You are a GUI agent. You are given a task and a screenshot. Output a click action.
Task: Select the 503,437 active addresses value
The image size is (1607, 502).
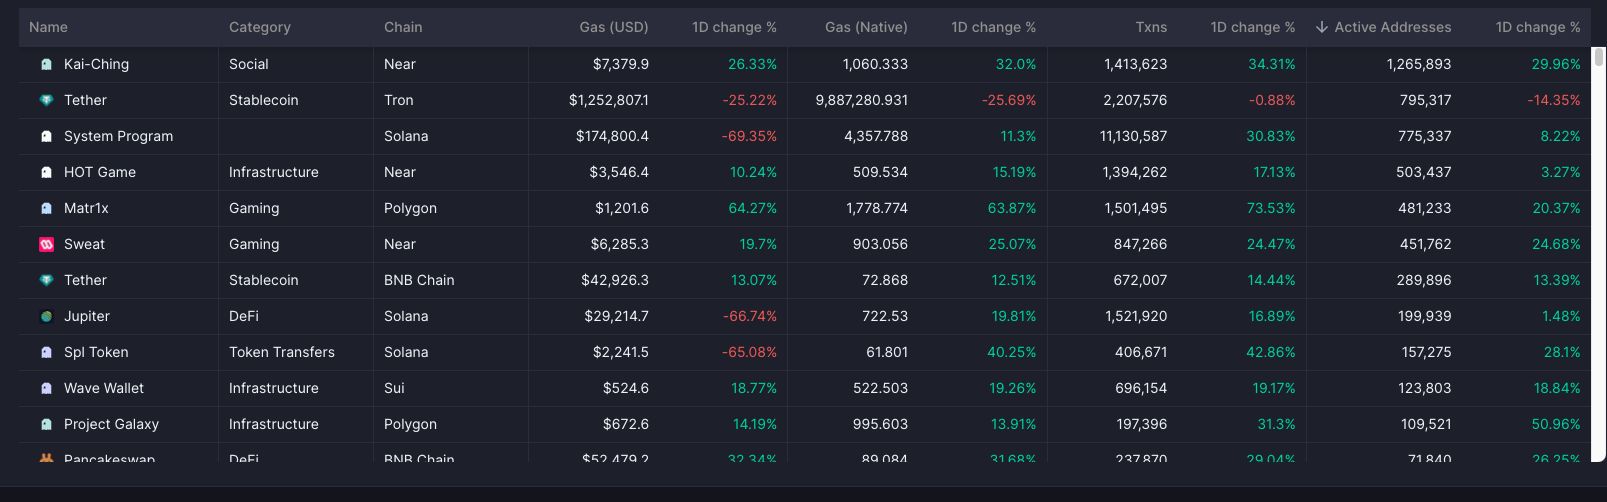[1424, 172]
